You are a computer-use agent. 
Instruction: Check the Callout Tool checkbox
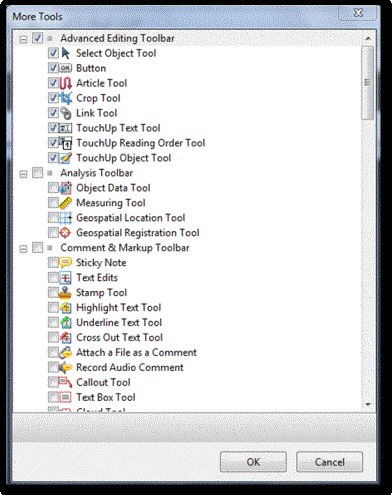tap(53, 382)
